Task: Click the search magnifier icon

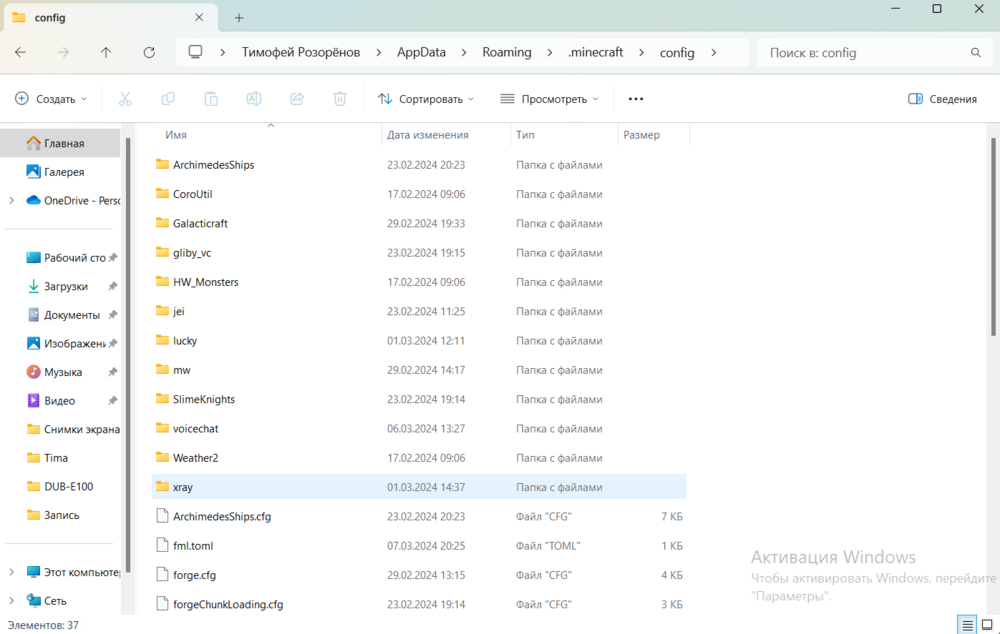Action: click(976, 53)
